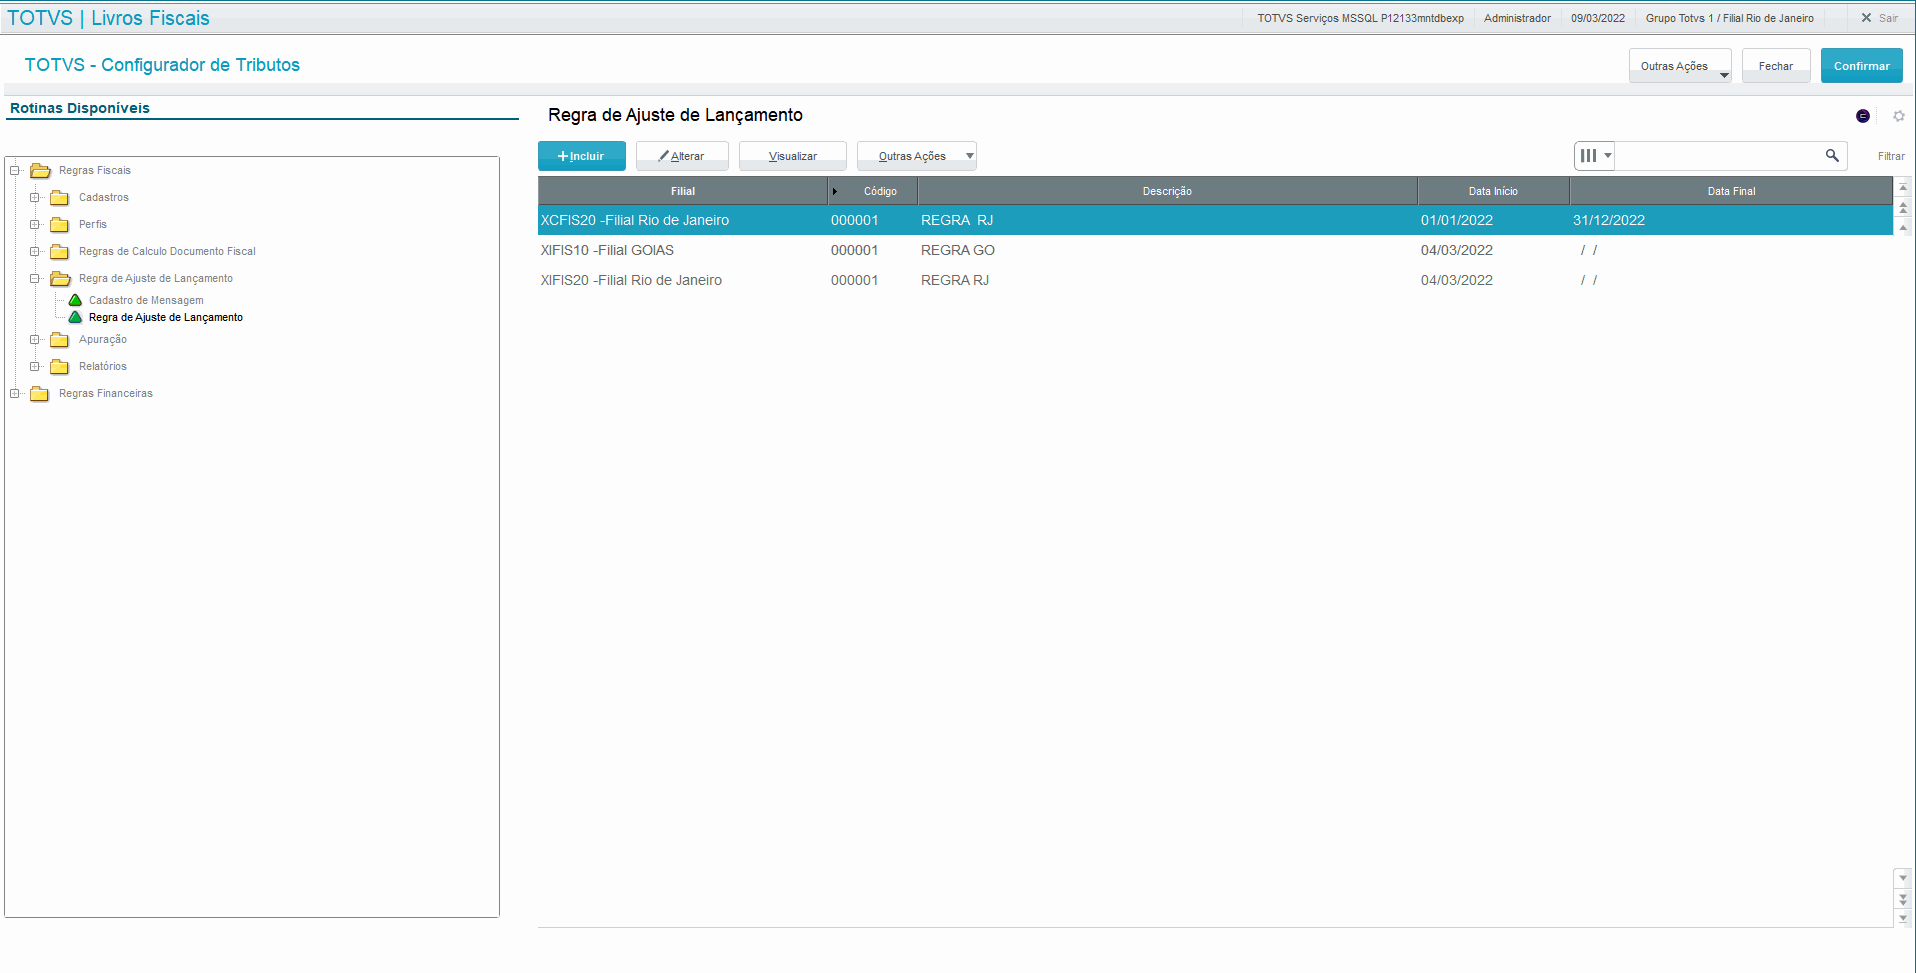Expand the Apuração tree node
Image resolution: width=1916 pixels, height=973 pixels.
[35, 339]
